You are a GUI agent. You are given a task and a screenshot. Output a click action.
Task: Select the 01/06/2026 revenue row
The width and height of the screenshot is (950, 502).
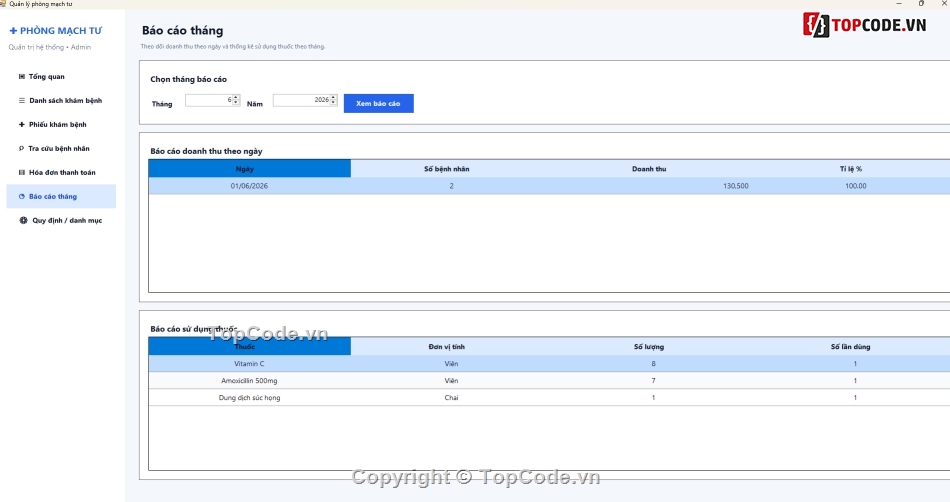(549, 186)
